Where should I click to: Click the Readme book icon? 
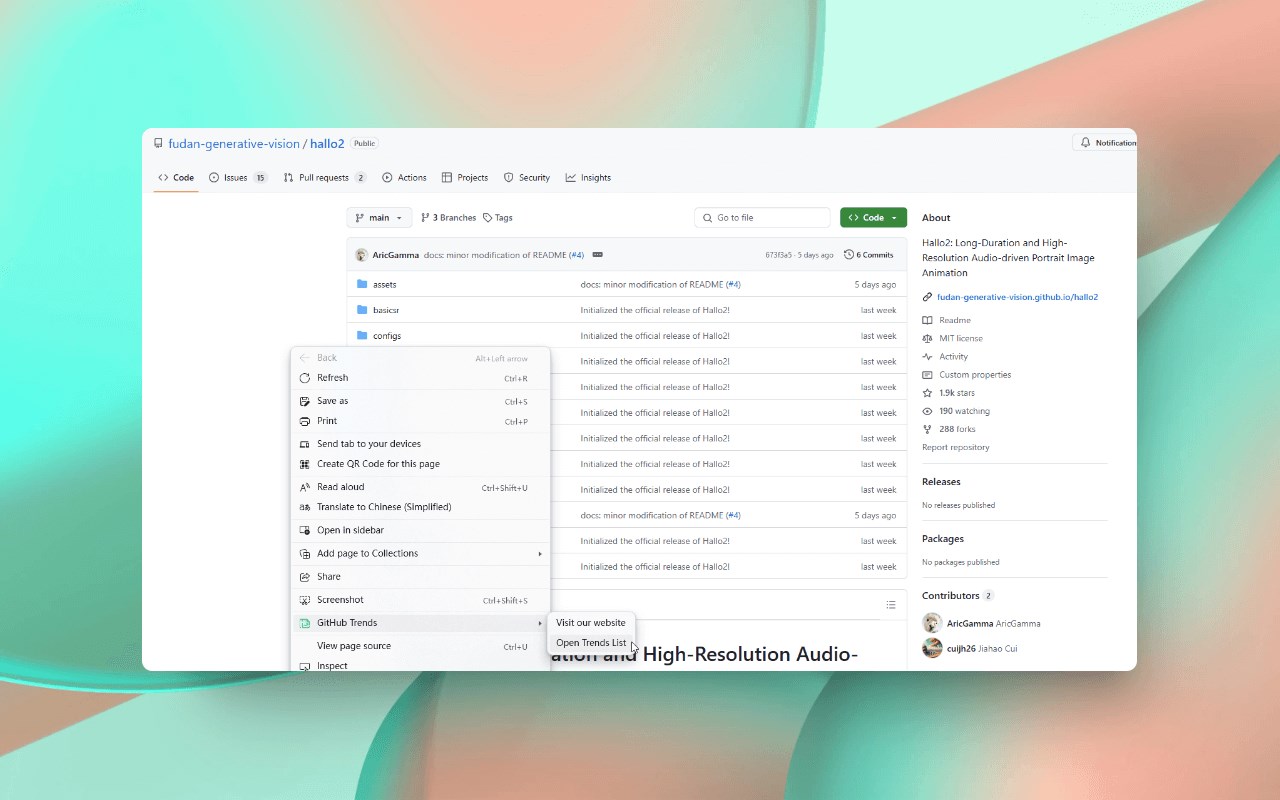[x=928, y=320]
